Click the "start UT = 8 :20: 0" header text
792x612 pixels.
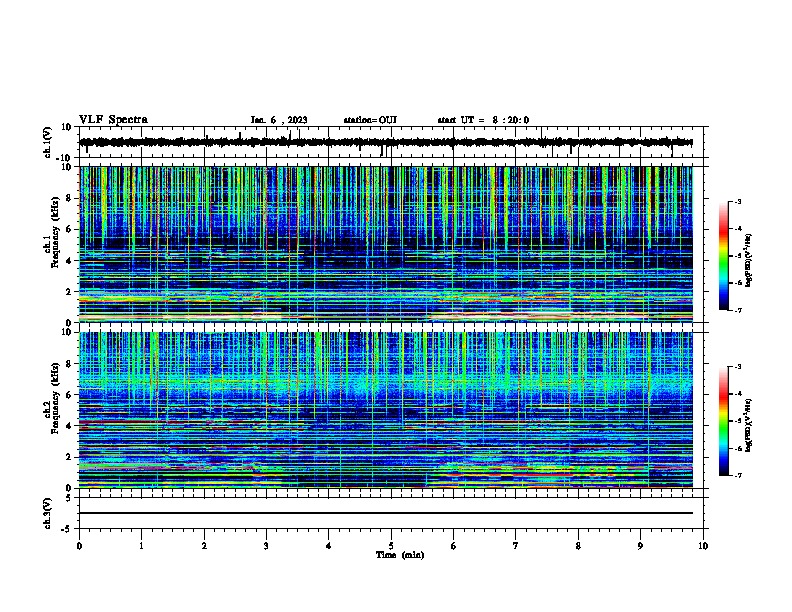click(x=483, y=120)
